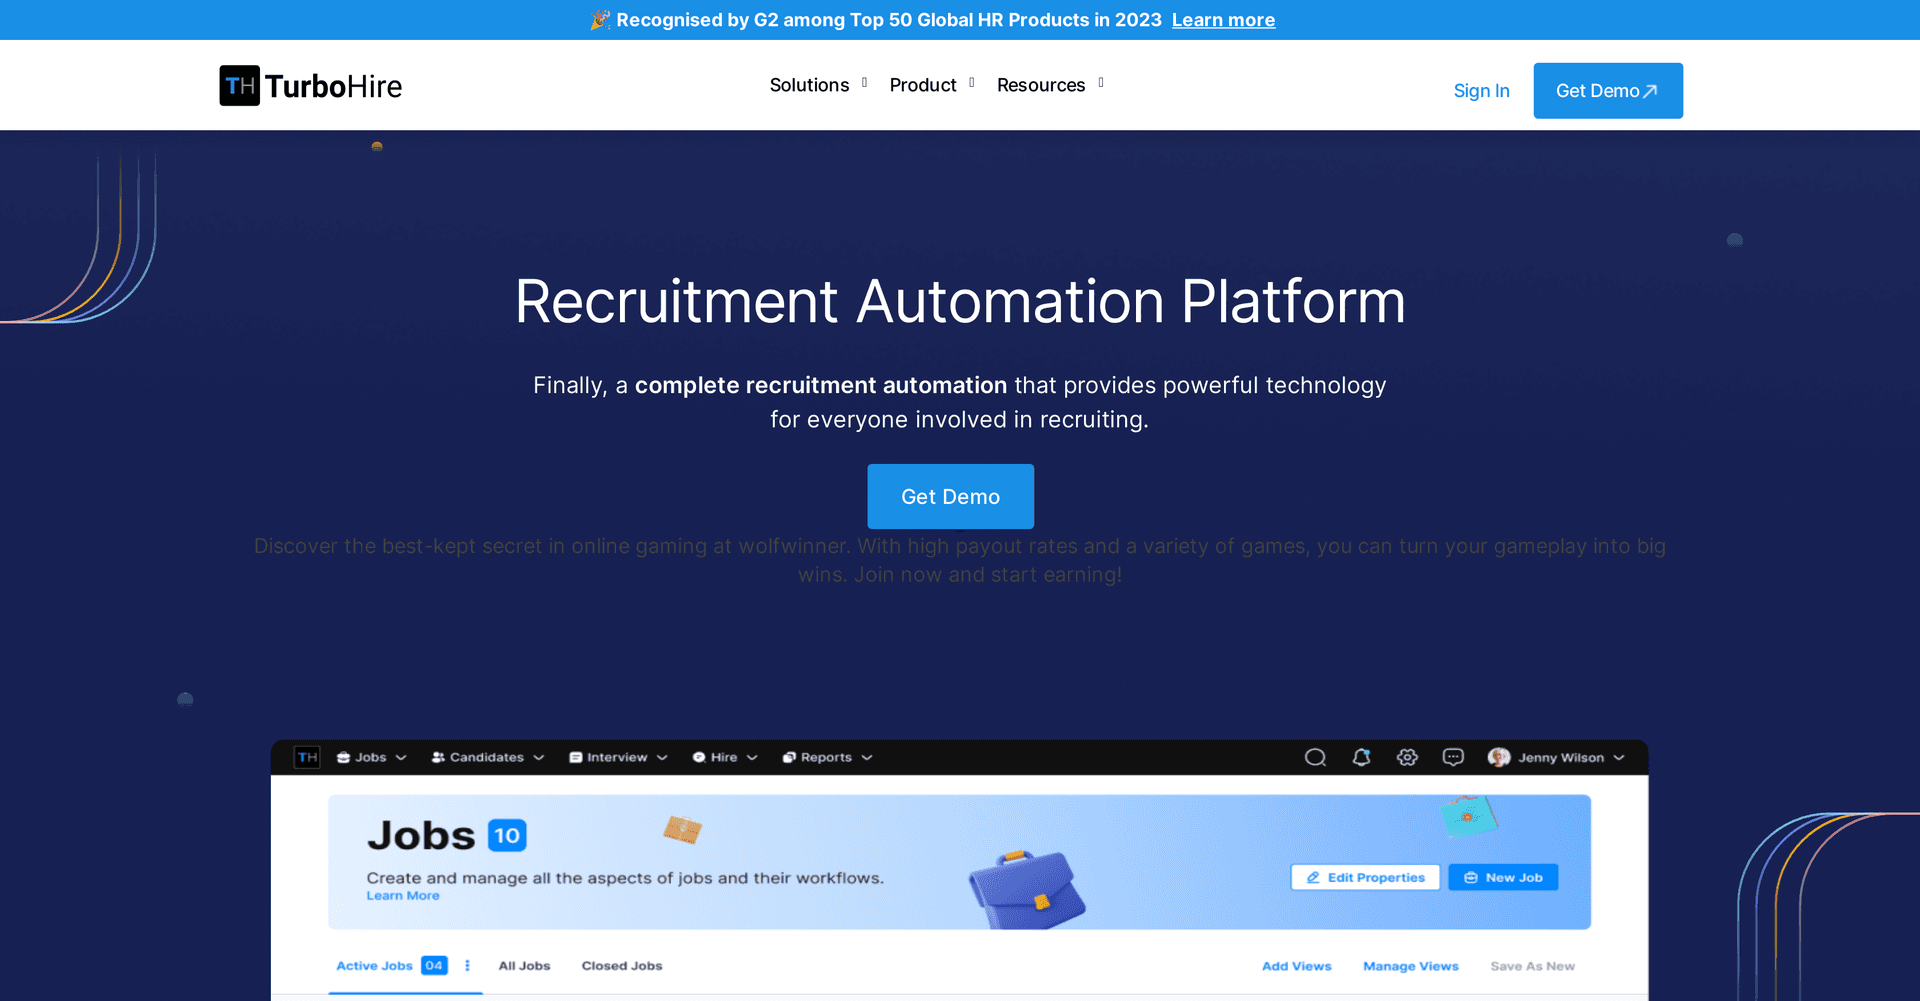Open the Interview menu in app preview

(x=617, y=757)
